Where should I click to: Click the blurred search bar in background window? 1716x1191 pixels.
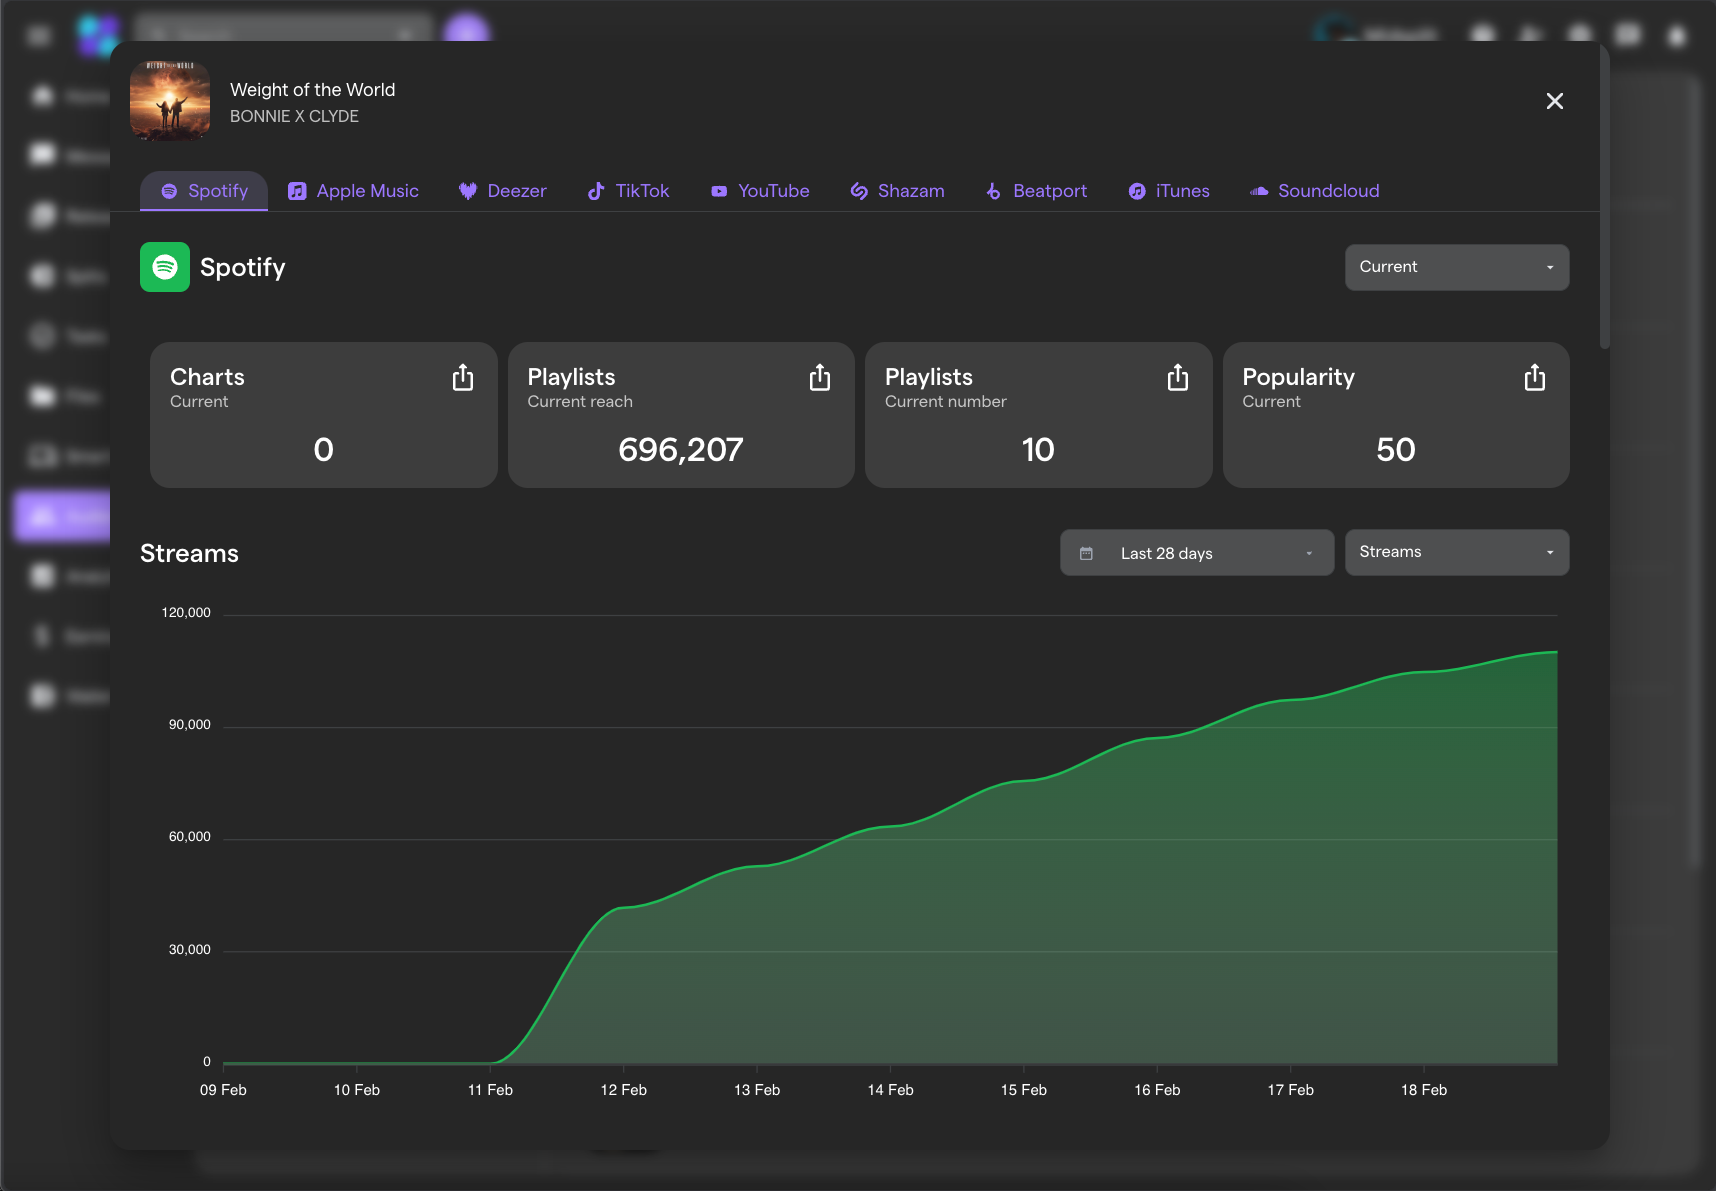click(283, 27)
